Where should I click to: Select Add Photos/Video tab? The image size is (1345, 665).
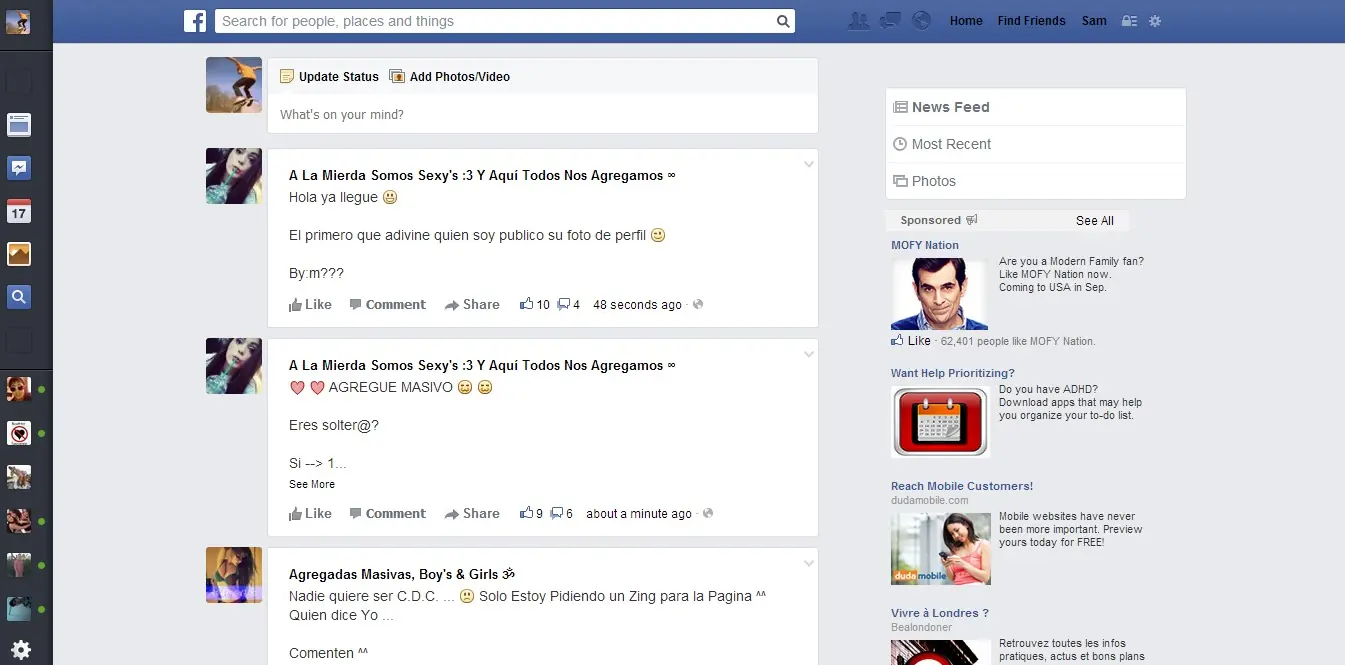(449, 76)
